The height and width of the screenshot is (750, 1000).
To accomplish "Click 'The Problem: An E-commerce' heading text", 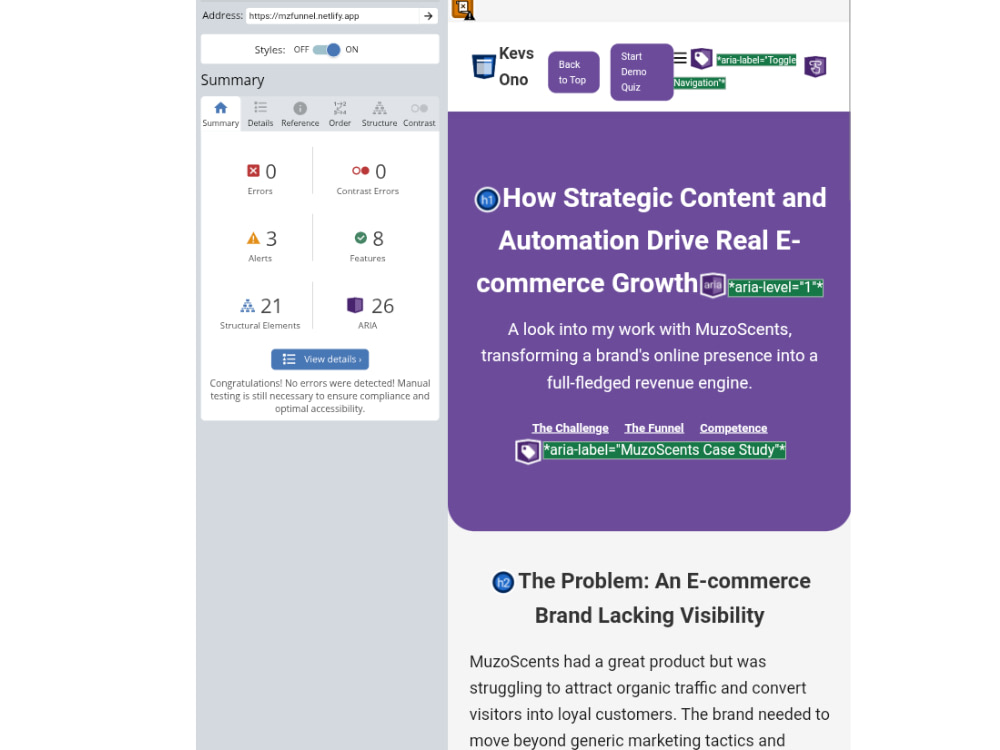I will point(665,581).
